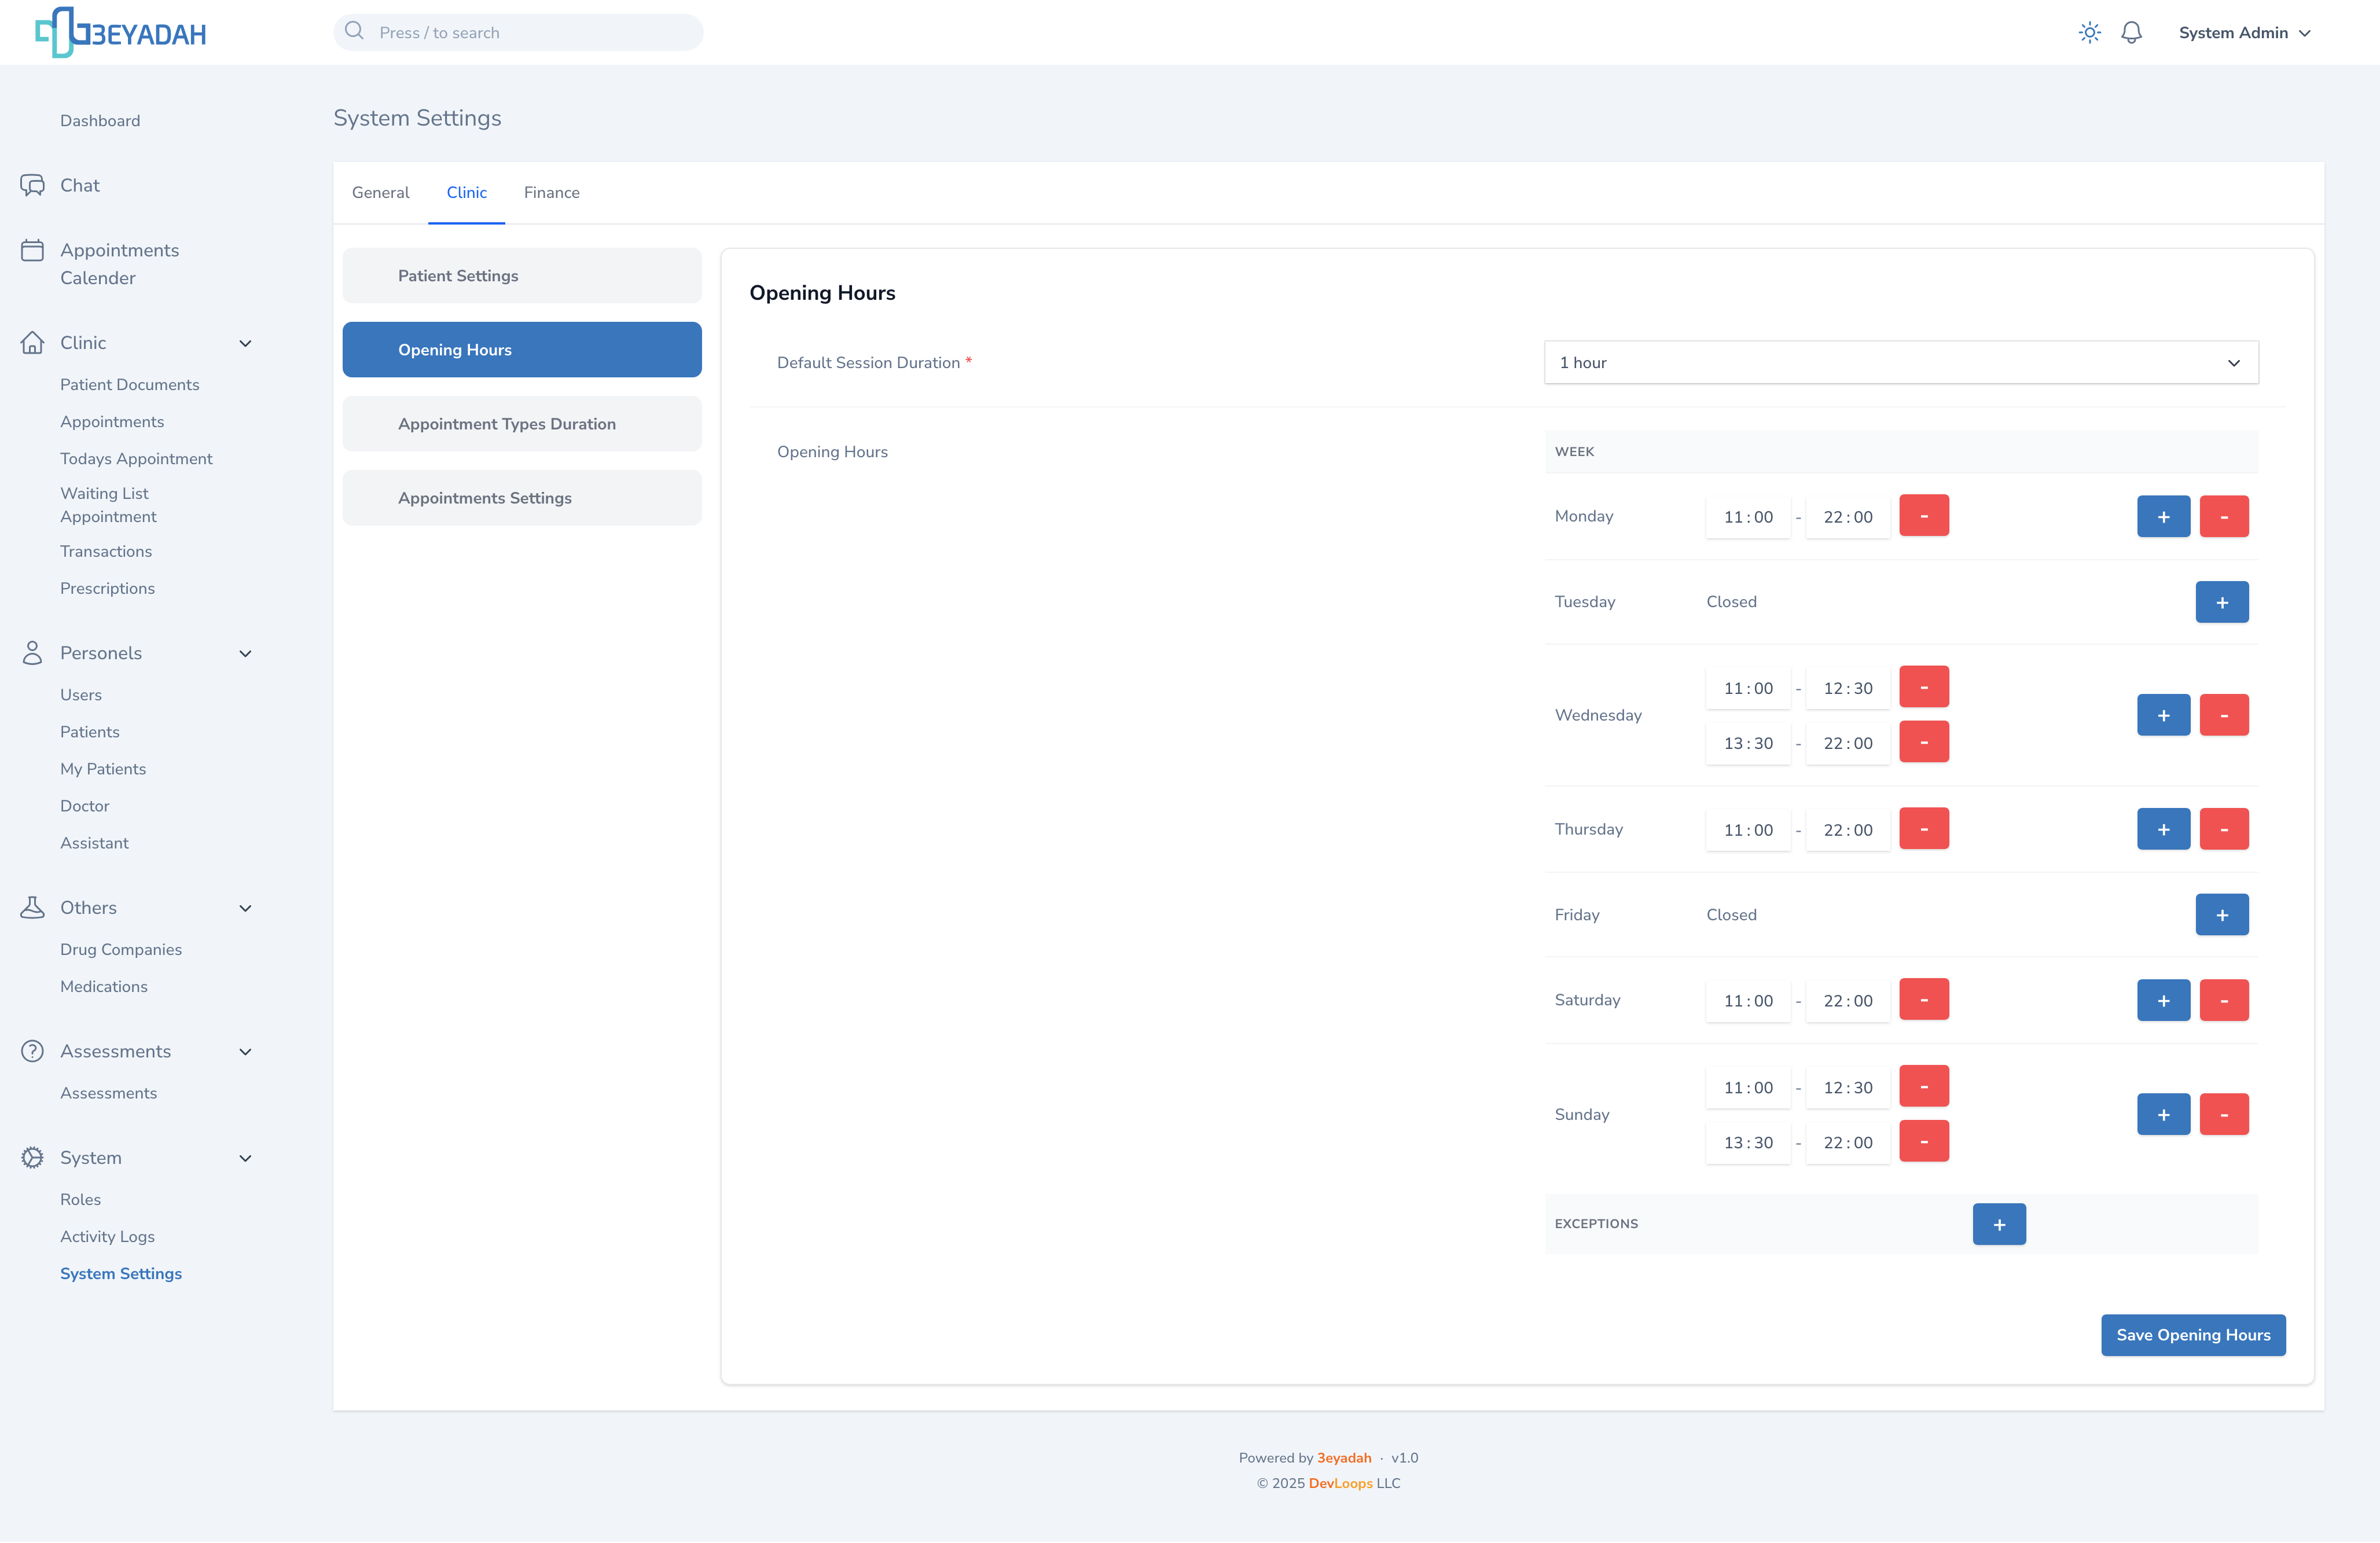Open Chat from sidebar icon

pyautogui.click(x=32, y=185)
